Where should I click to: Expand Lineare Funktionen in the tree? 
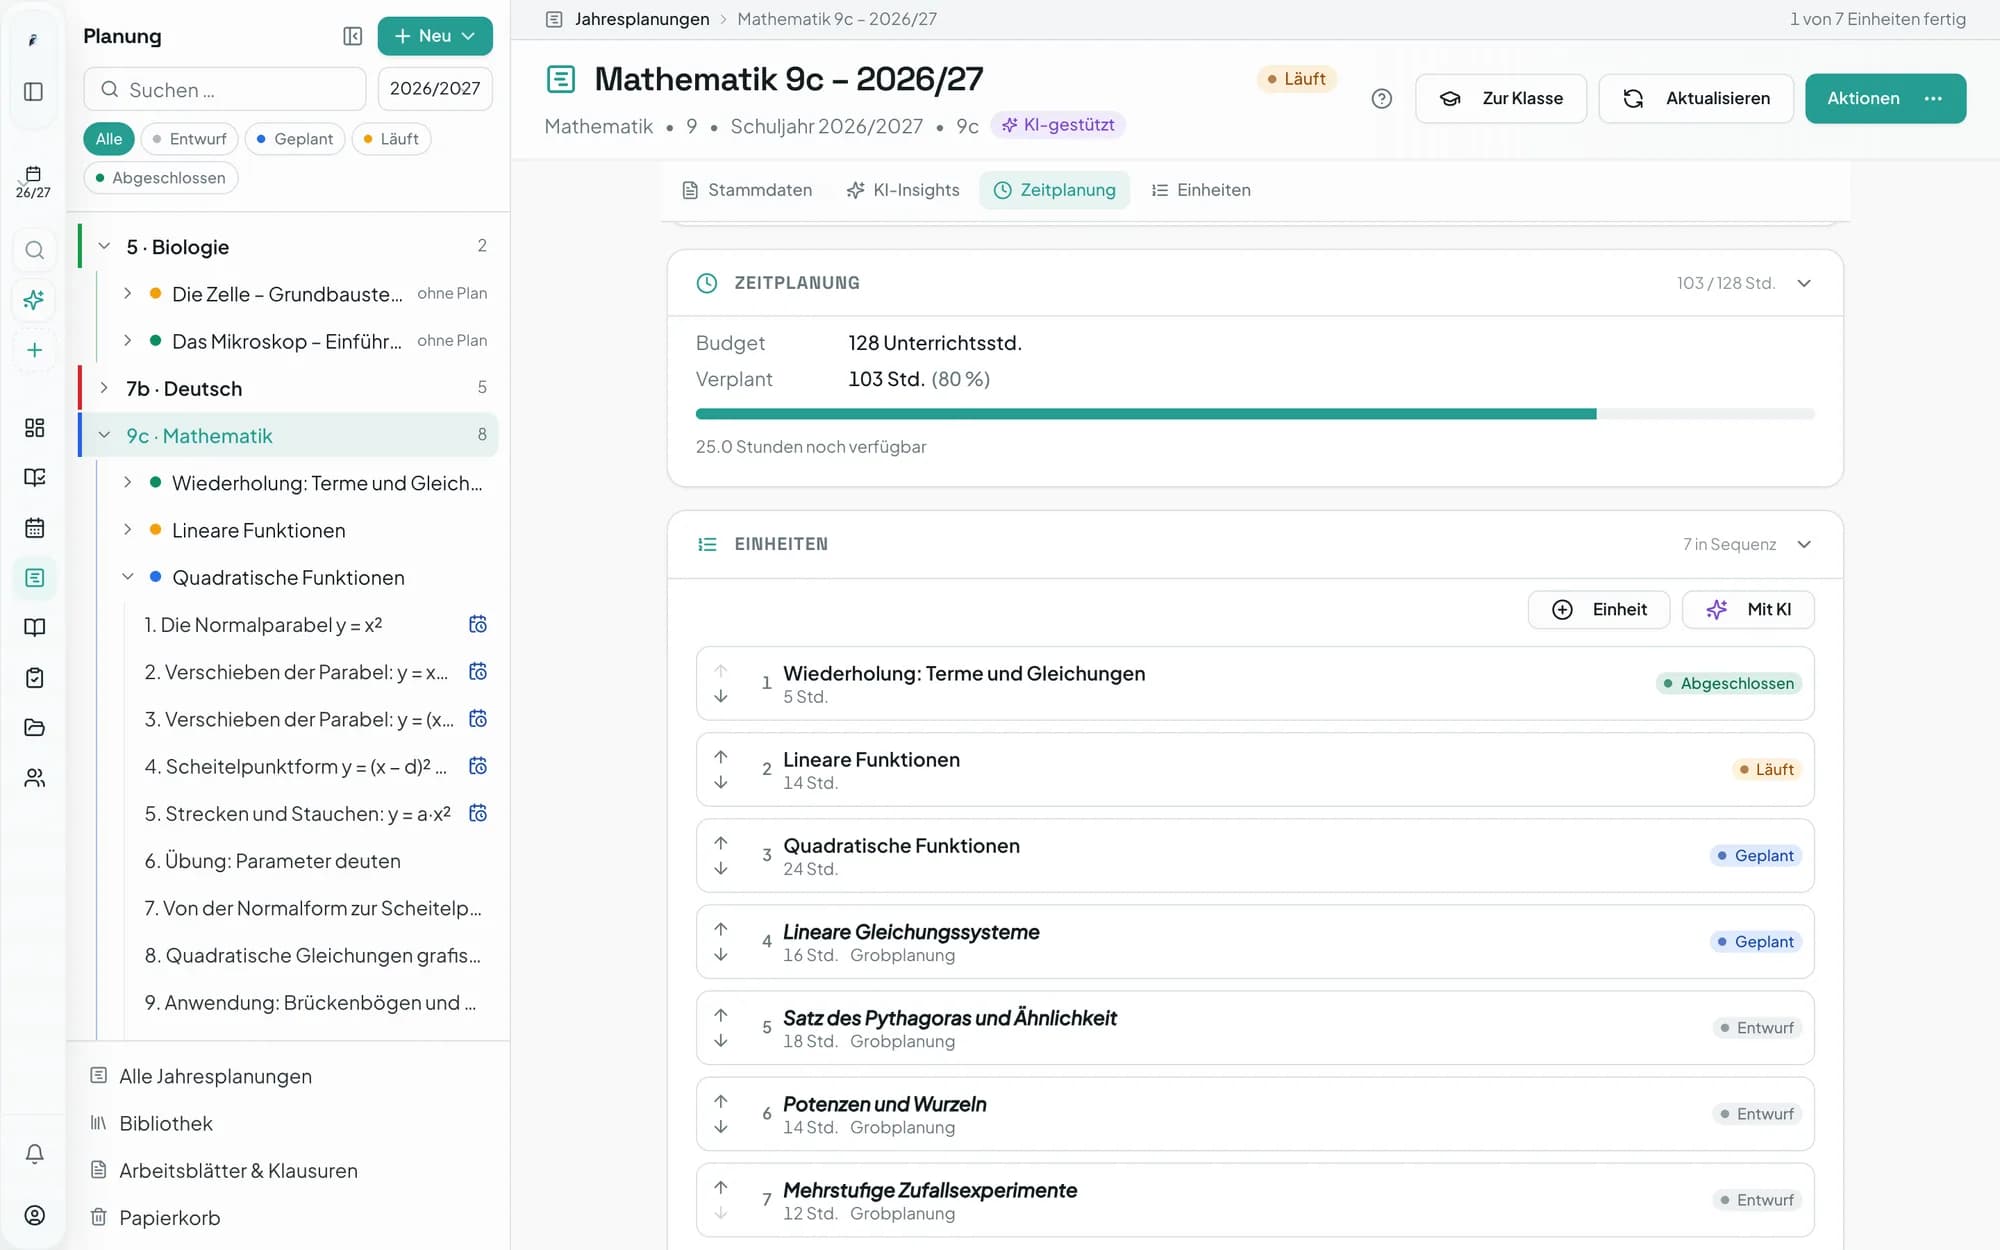(128, 530)
